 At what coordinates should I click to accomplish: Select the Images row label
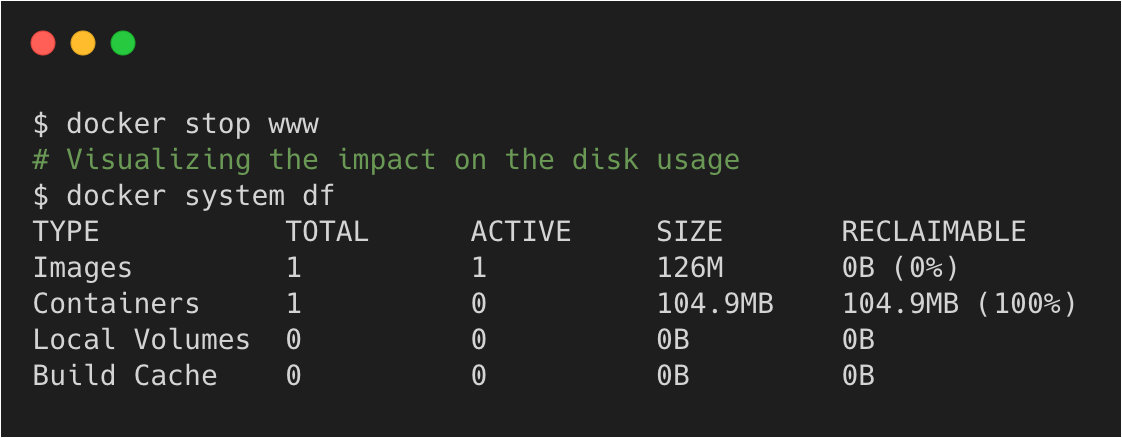point(83,268)
